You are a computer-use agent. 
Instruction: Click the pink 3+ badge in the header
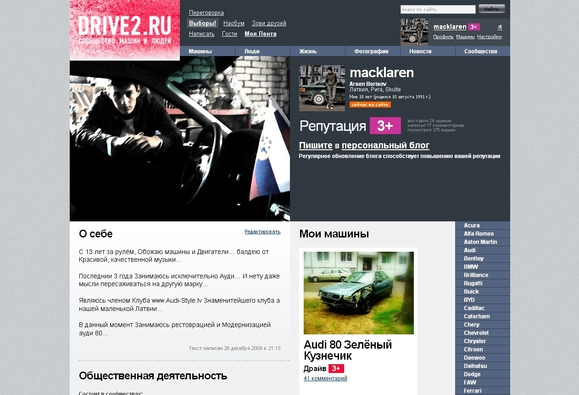tap(474, 27)
